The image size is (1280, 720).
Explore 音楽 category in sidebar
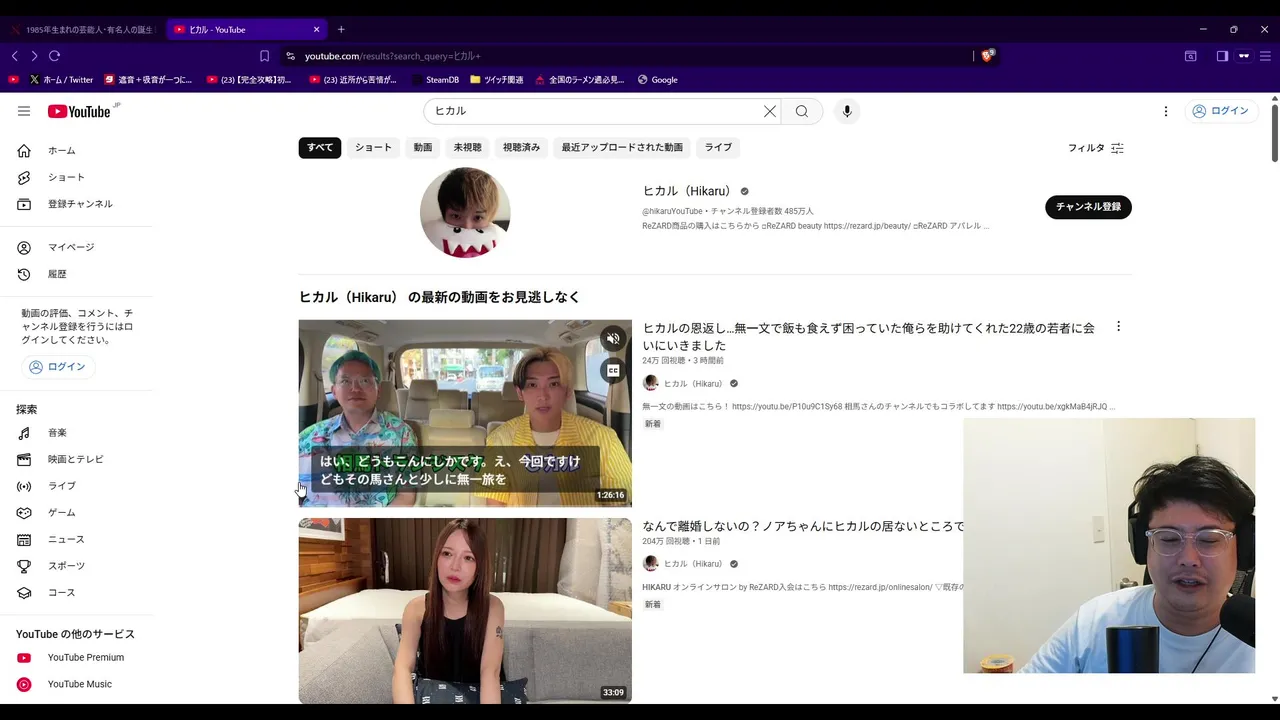(x=76, y=433)
